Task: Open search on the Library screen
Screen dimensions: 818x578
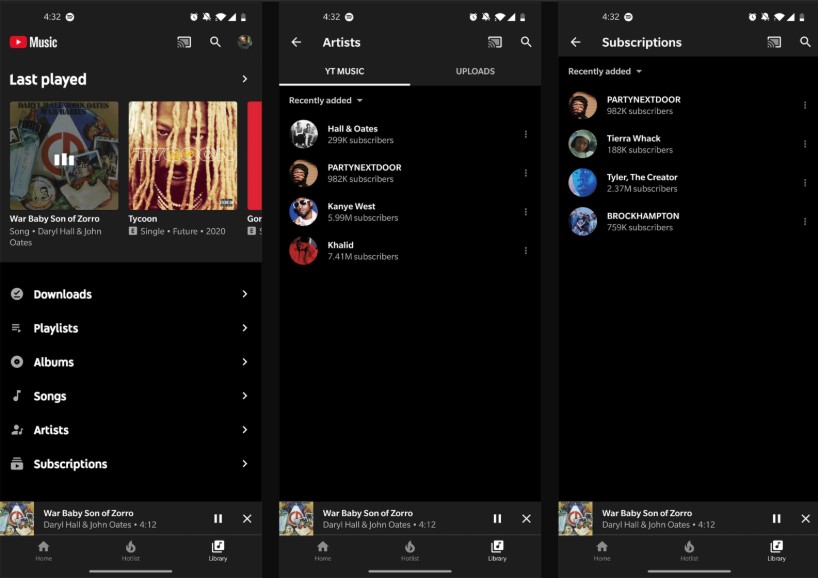Action: (x=215, y=42)
